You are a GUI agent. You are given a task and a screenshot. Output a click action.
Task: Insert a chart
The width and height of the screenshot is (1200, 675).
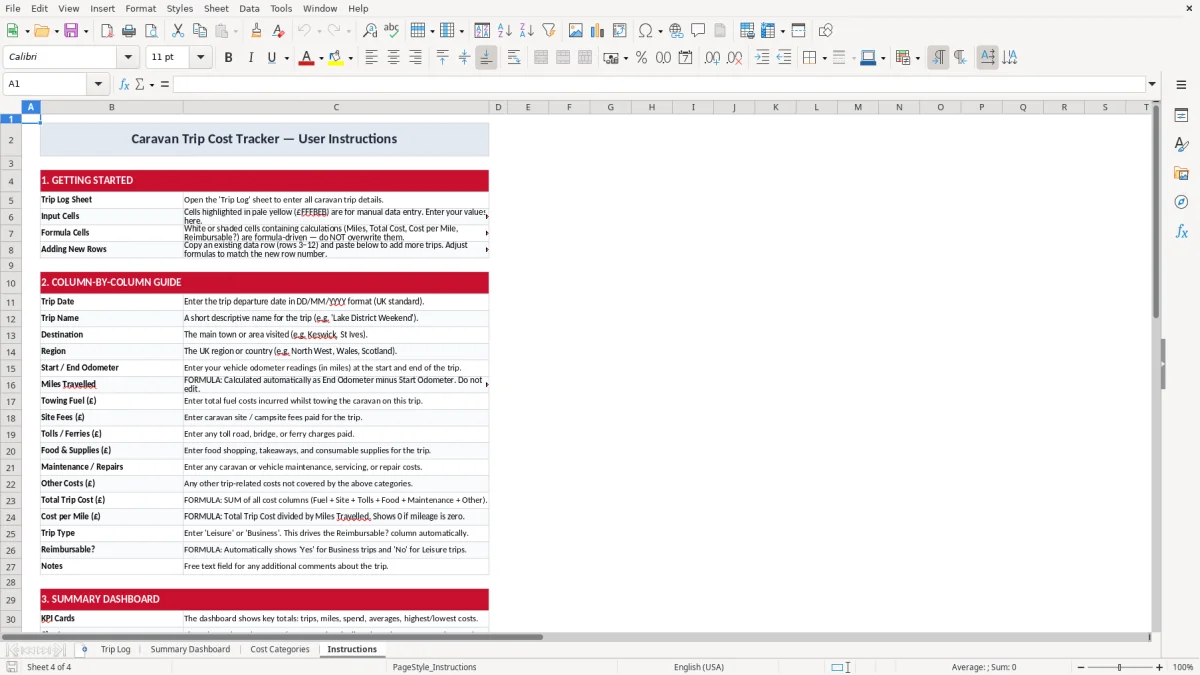click(597, 31)
